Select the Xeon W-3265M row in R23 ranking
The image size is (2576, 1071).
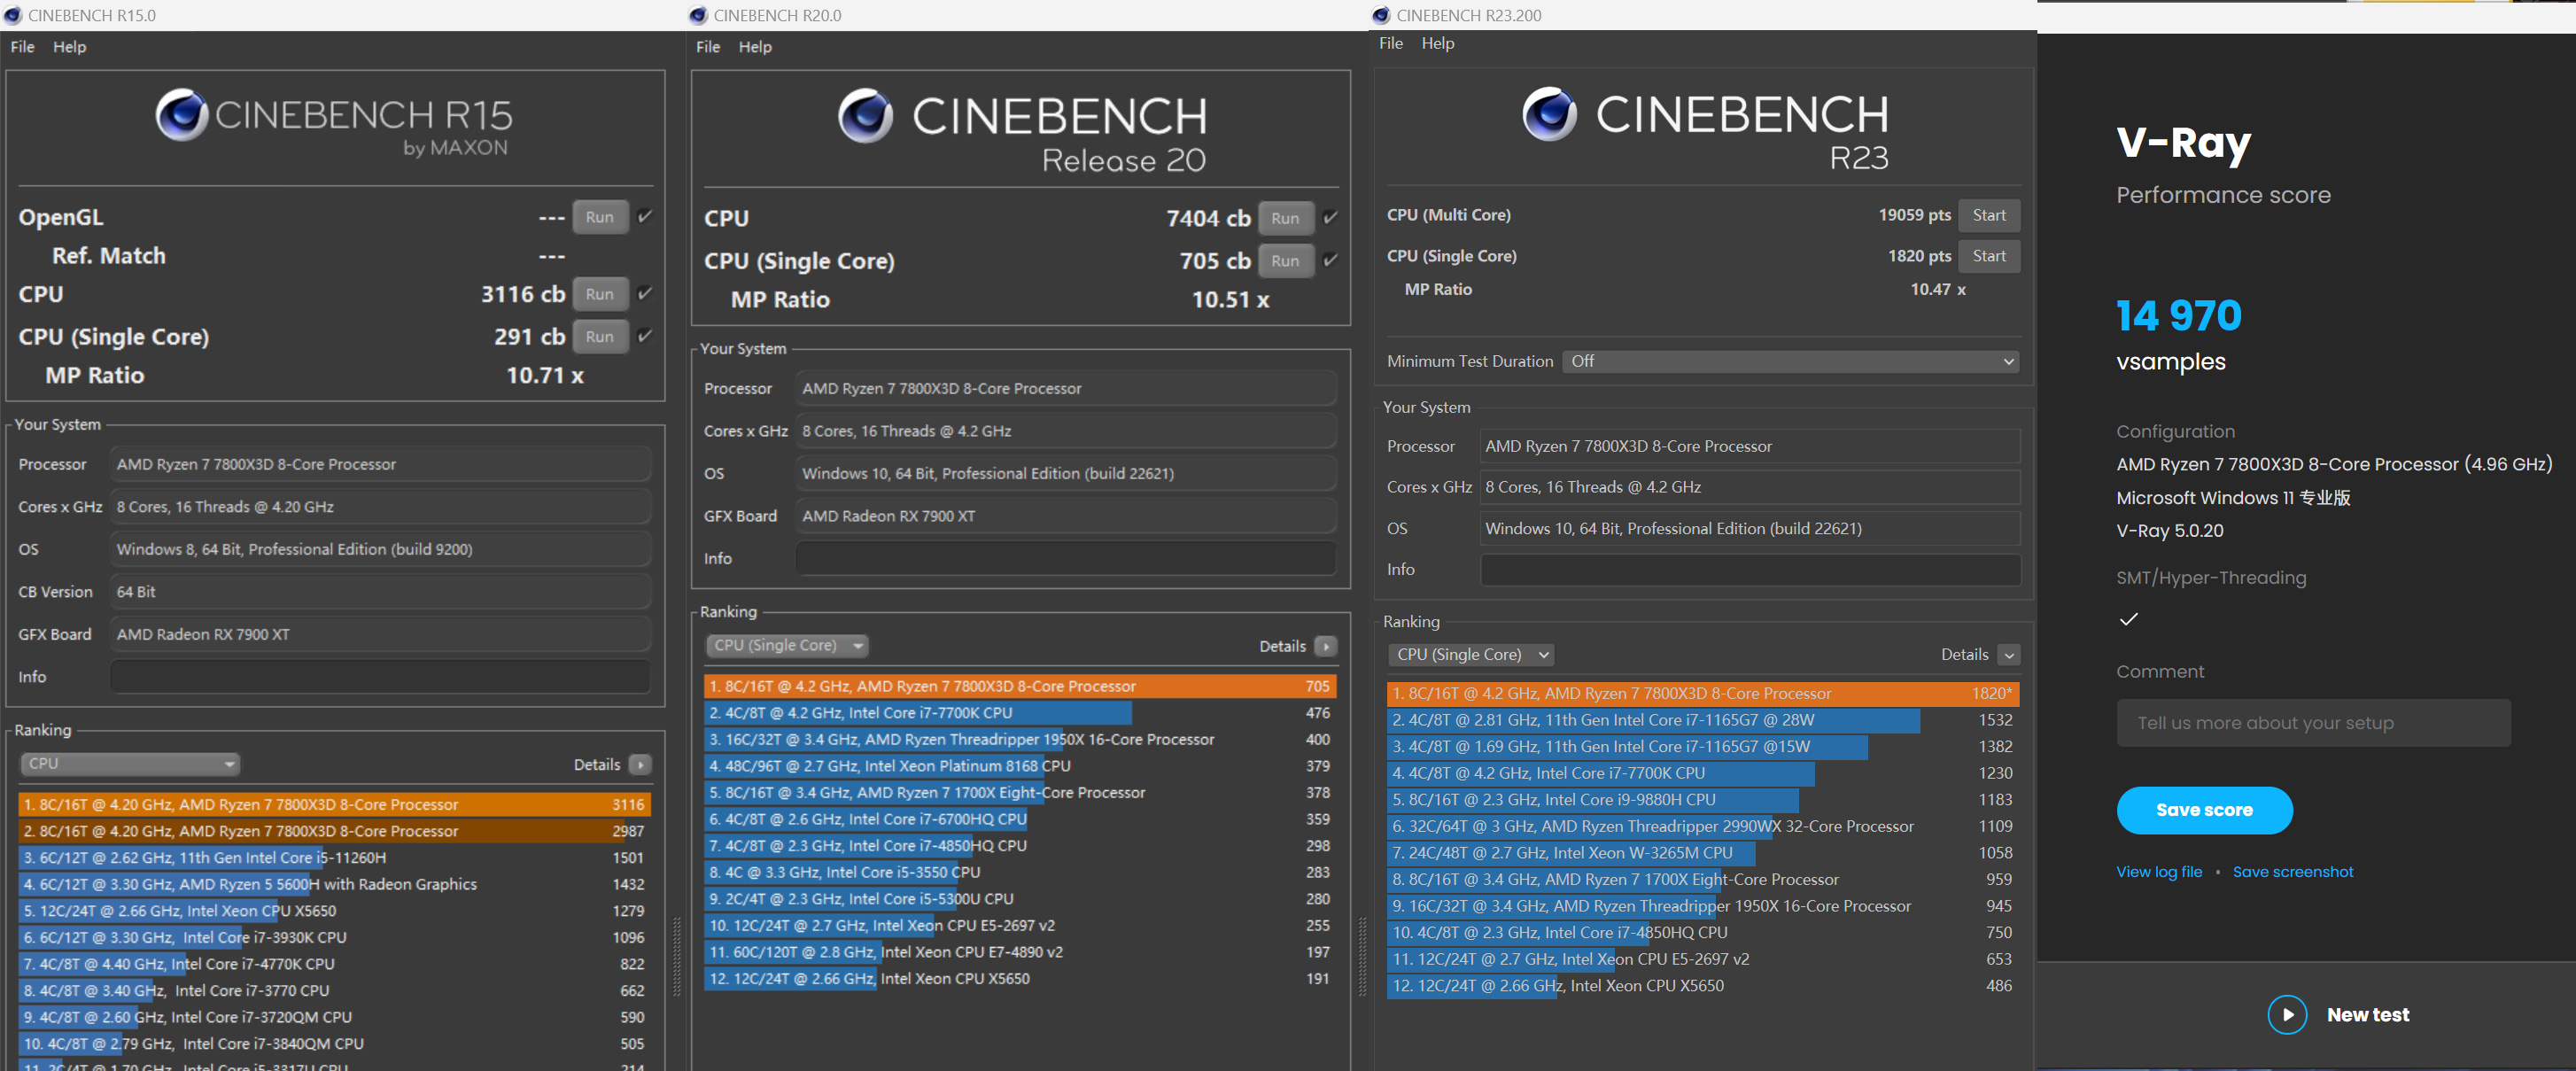click(1703, 853)
